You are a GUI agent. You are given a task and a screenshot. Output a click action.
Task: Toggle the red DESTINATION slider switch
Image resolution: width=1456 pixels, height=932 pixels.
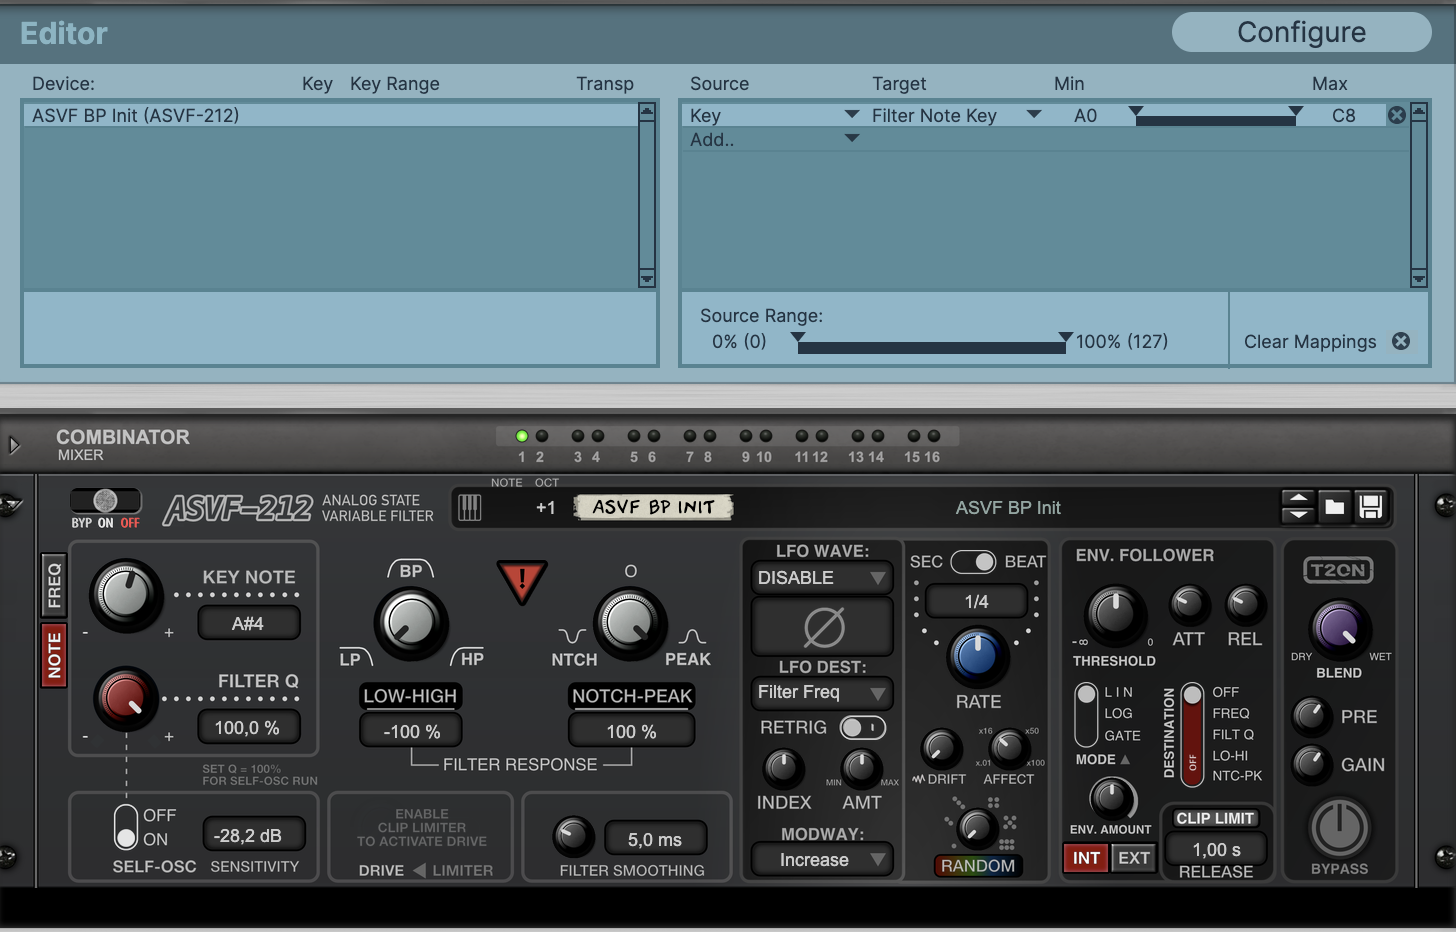[1192, 734]
